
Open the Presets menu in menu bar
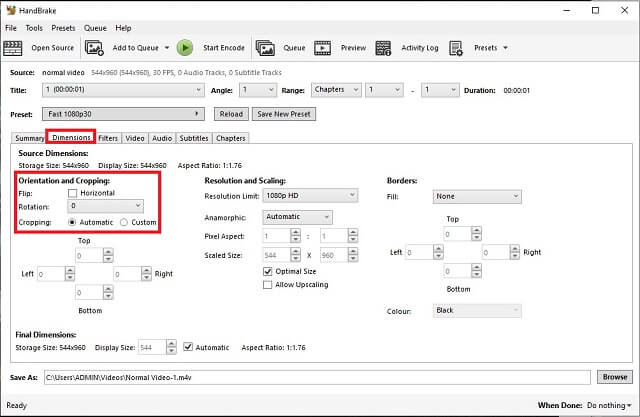point(63,28)
